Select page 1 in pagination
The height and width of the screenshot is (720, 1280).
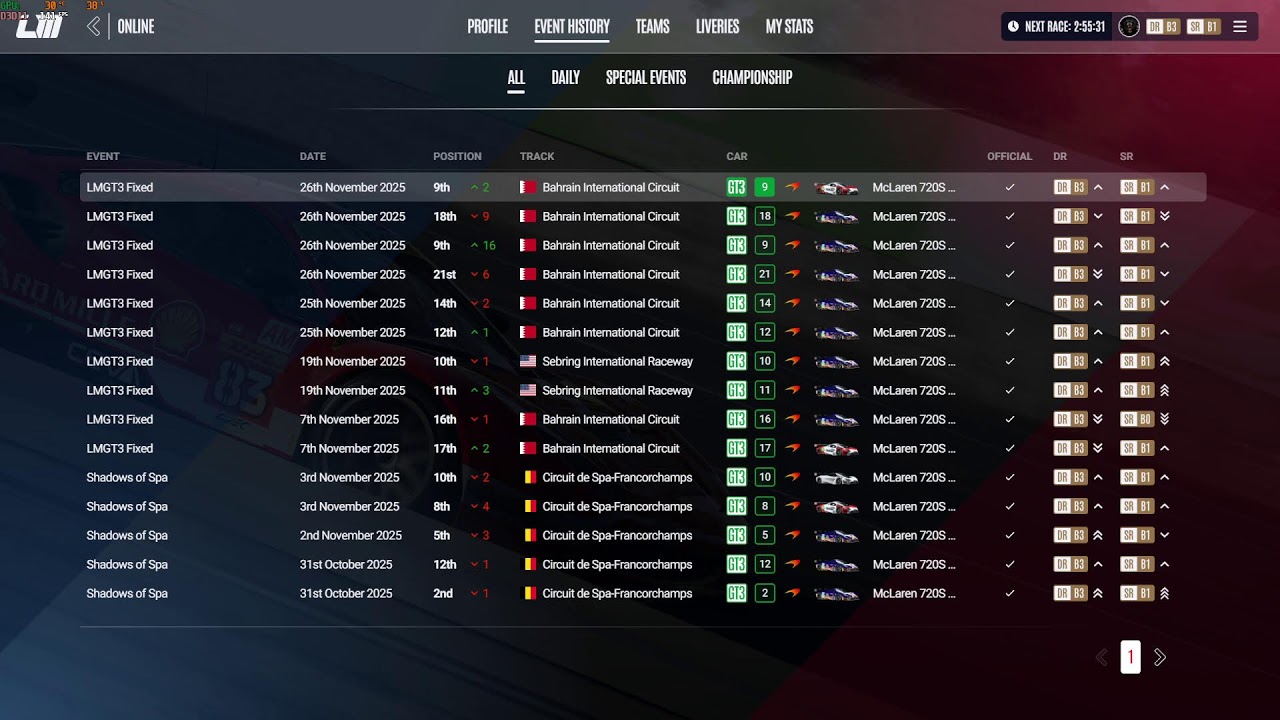[x=1131, y=657]
